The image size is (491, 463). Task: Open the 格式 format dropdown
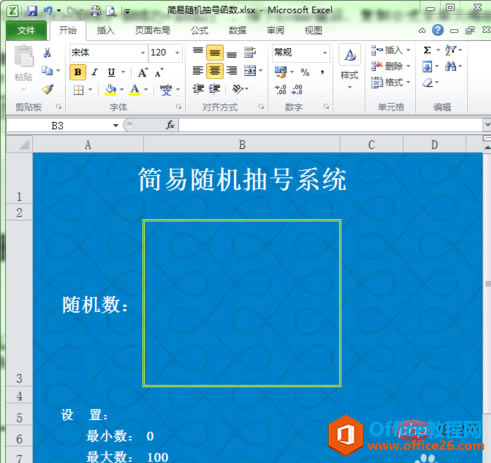(390, 82)
